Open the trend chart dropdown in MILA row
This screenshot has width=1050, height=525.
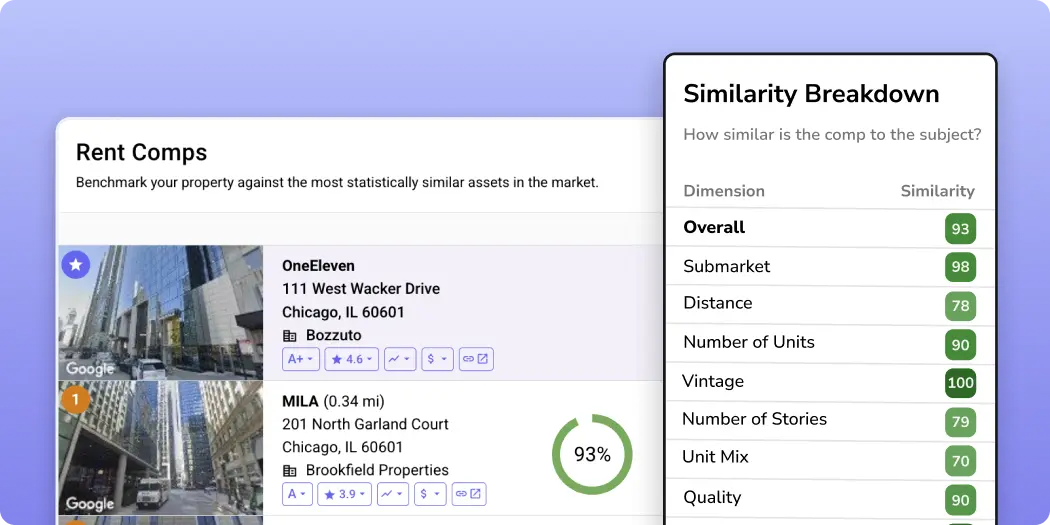[x=393, y=494]
